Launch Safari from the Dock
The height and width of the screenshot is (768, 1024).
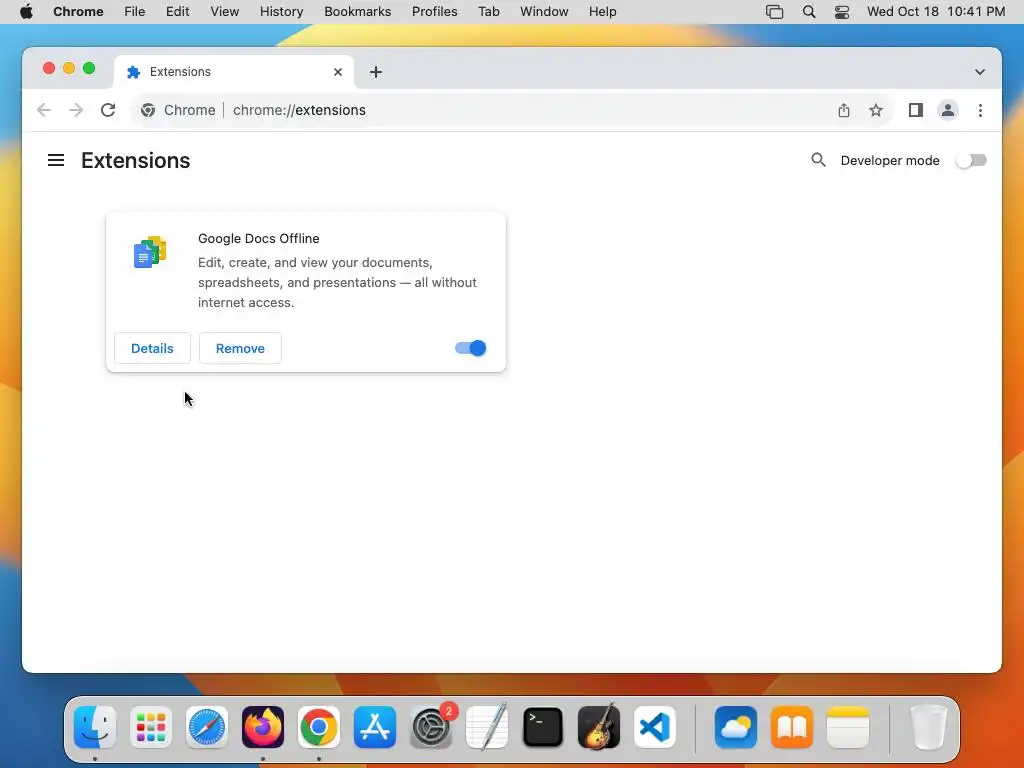tap(207, 727)
